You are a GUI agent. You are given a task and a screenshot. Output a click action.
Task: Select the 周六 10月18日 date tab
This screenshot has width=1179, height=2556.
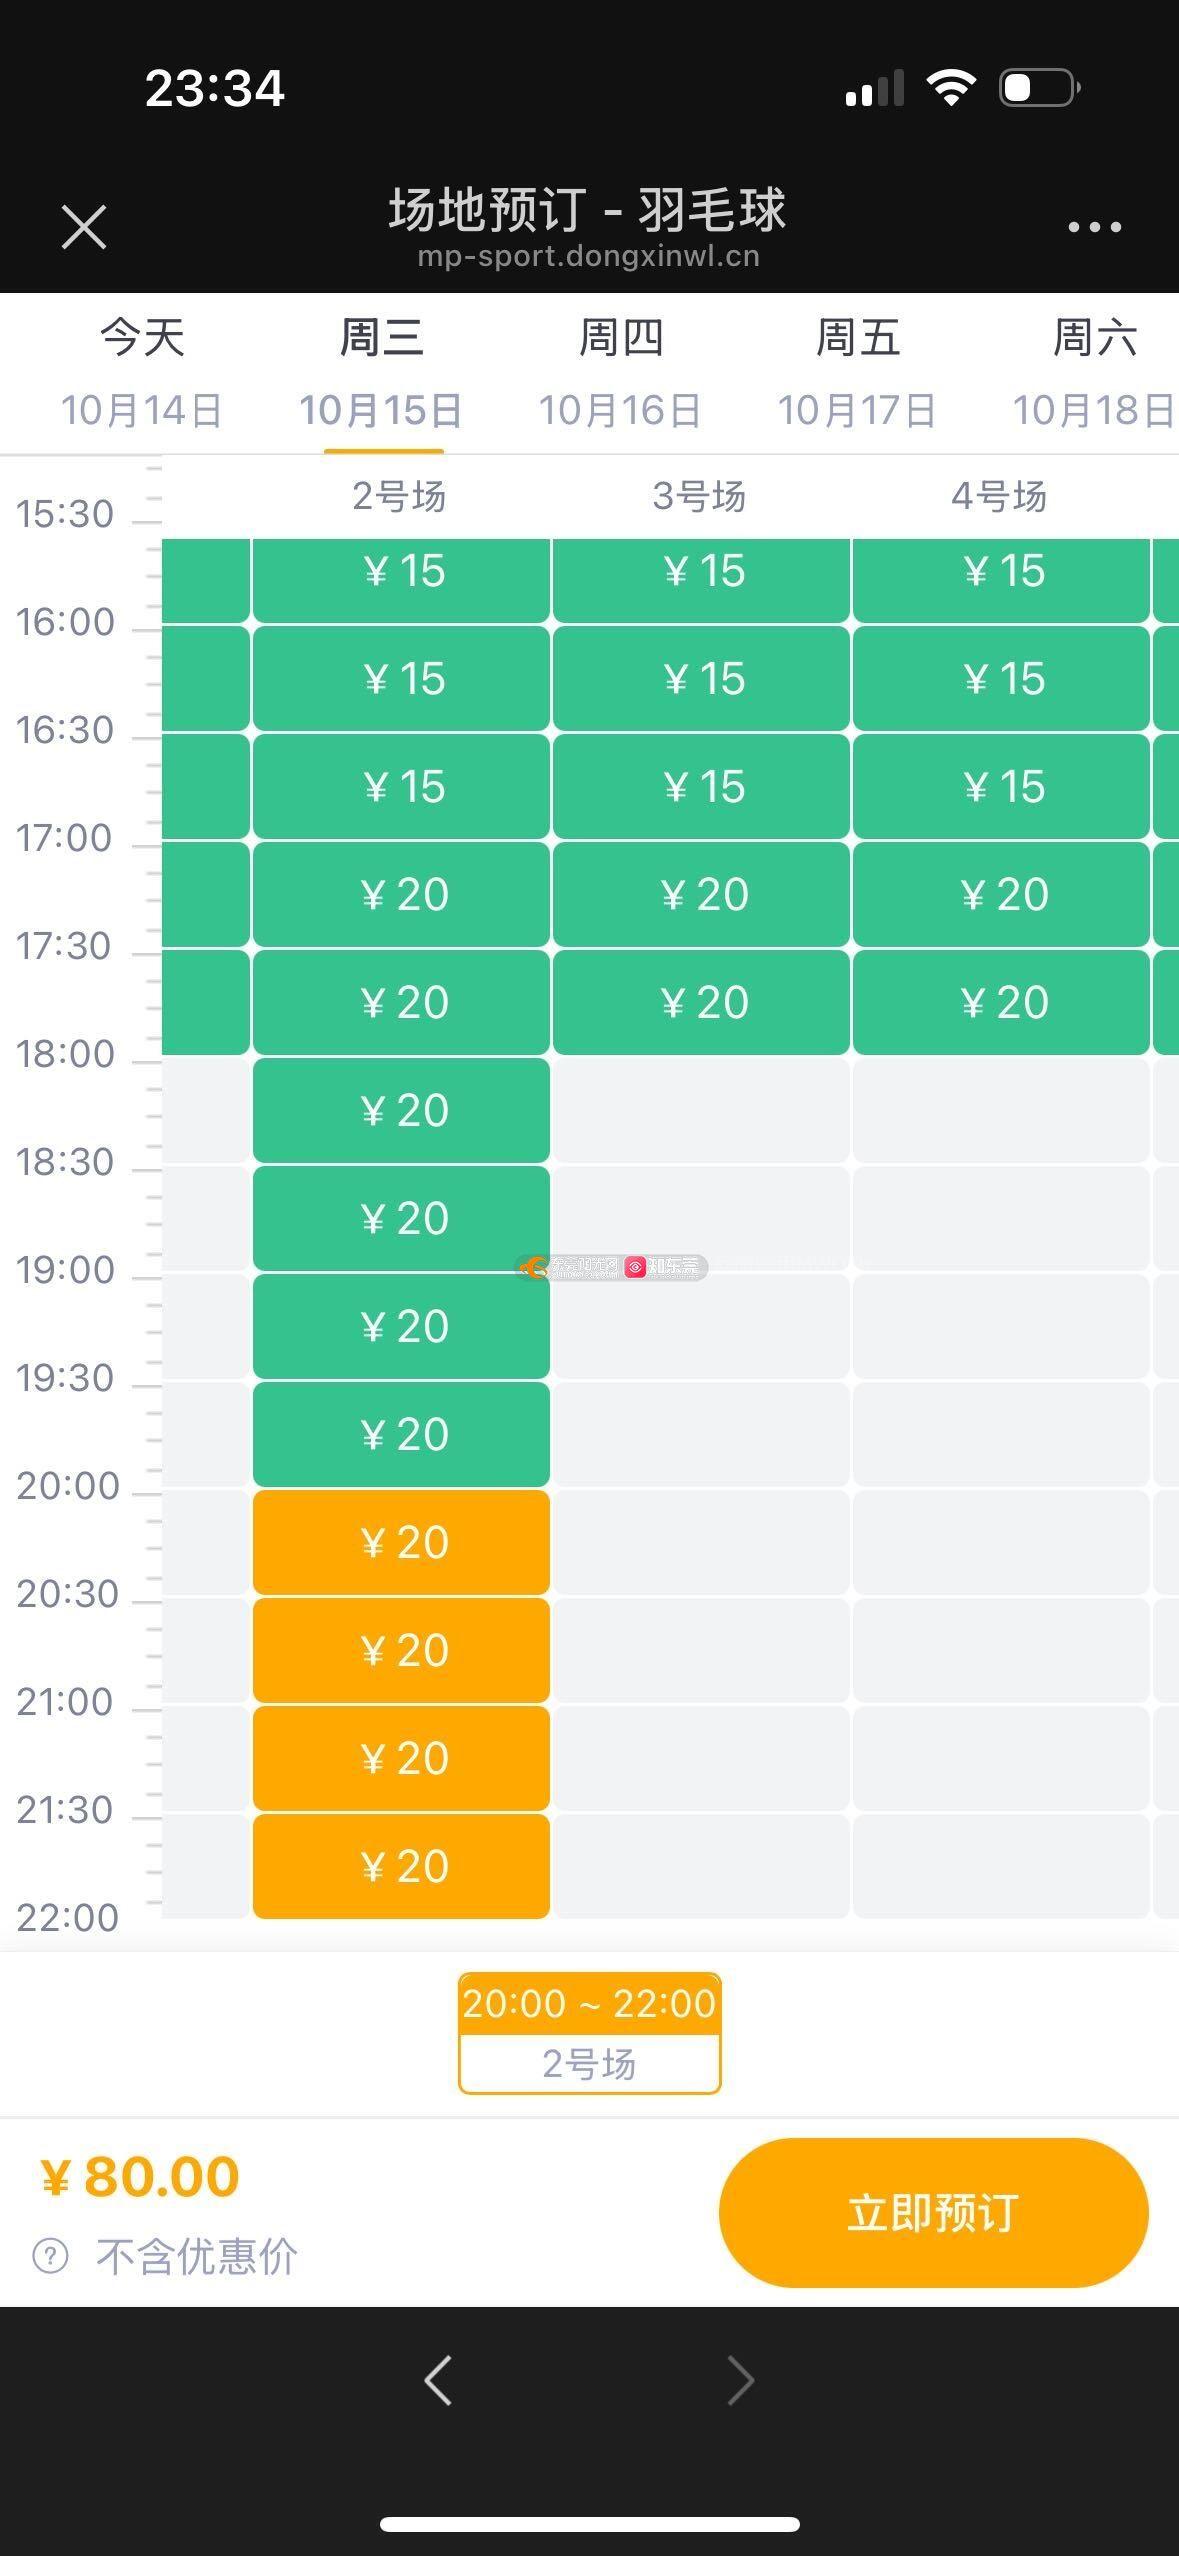click(1094, 372)
